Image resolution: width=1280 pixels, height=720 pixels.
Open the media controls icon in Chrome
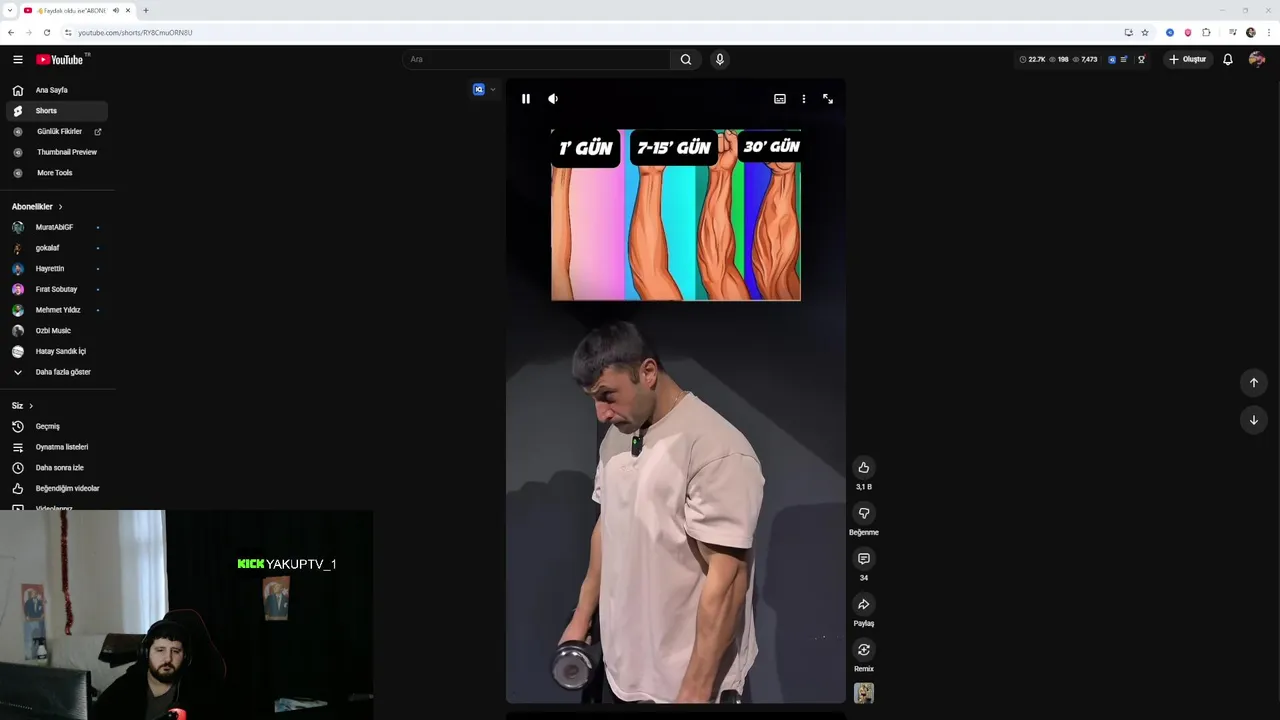click(x=1233, y=32)
